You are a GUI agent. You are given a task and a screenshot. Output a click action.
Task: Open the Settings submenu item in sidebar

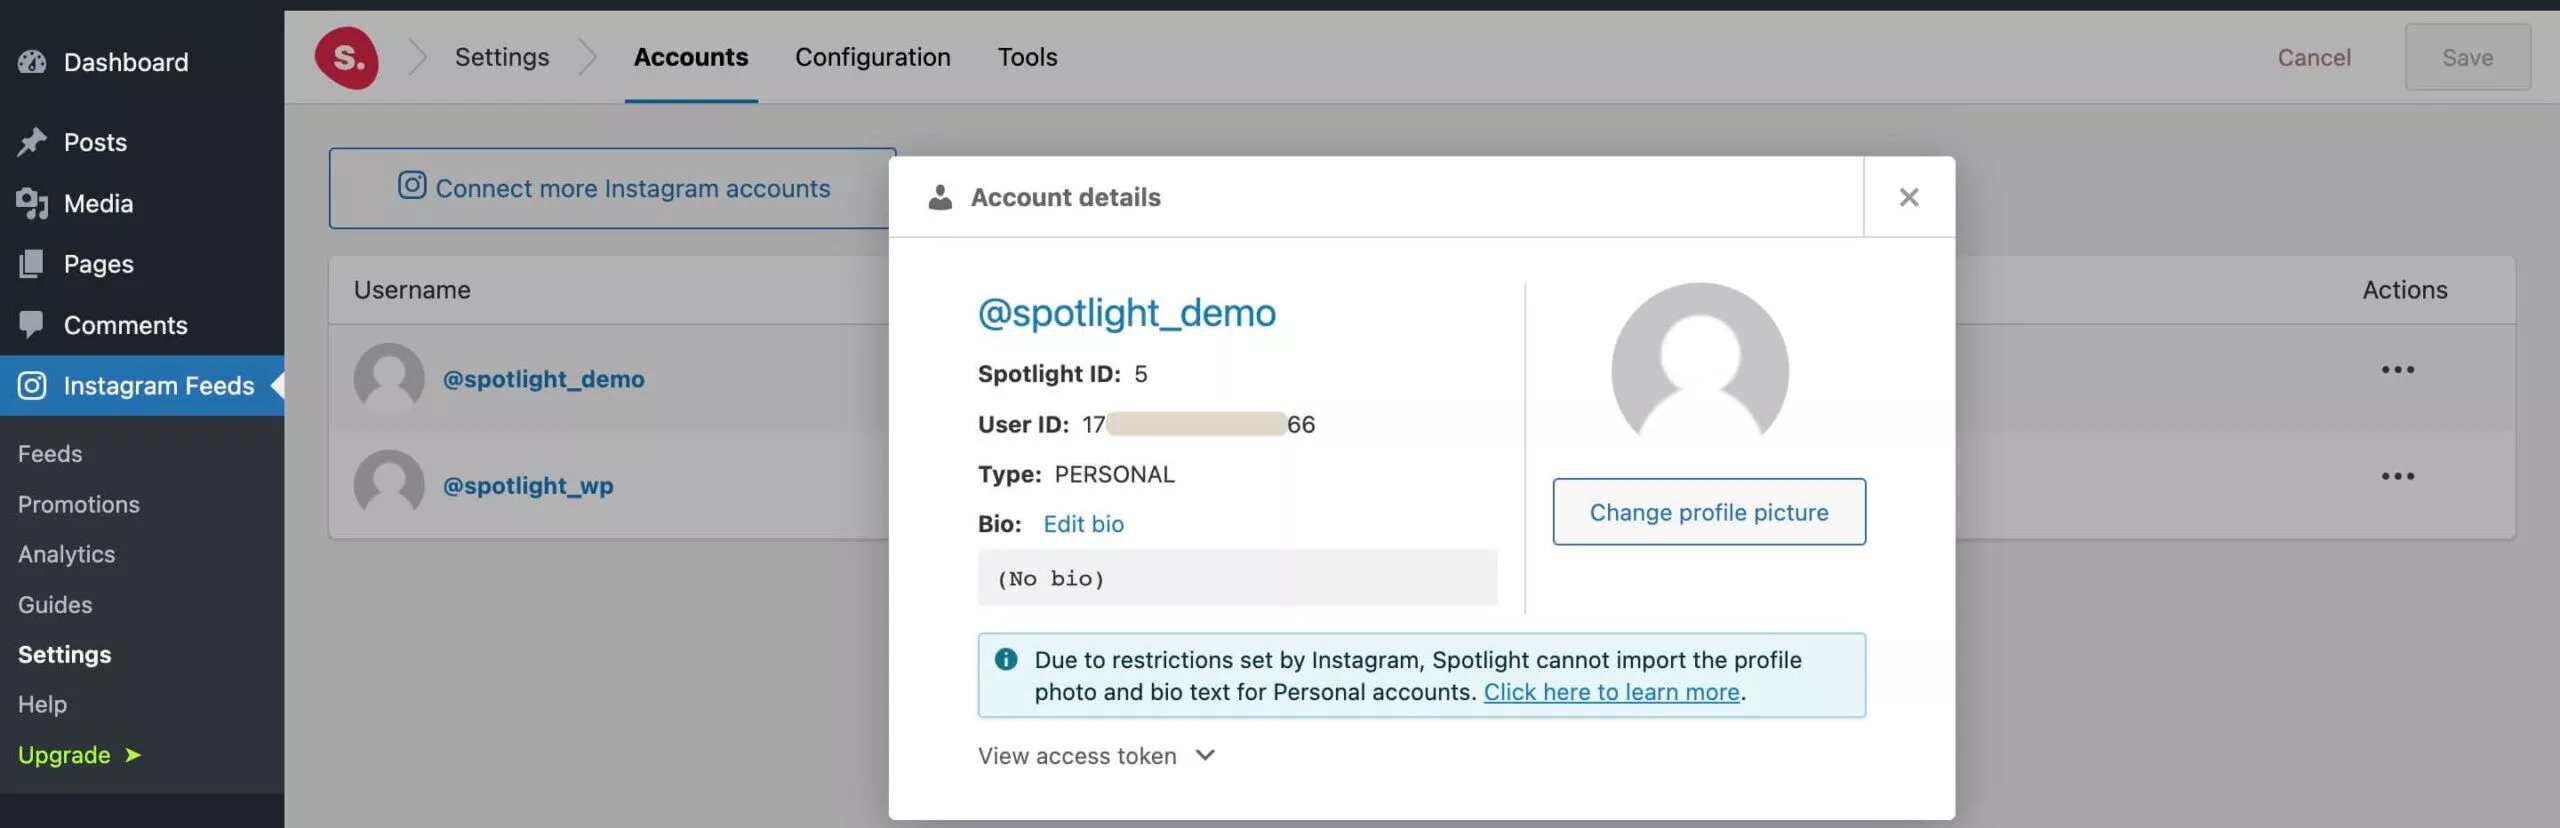pyautogui.click(x=64, y=654)
